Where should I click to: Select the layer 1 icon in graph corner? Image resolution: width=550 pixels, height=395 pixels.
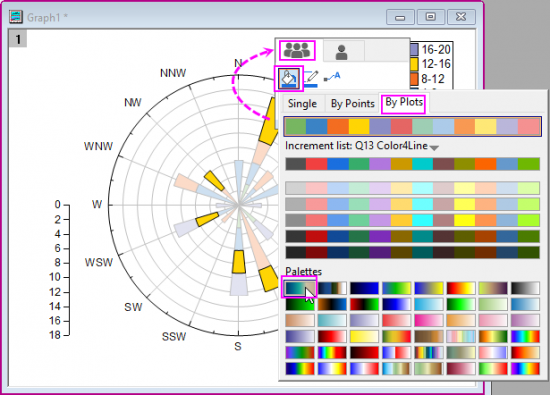click(x=18, y=39)
